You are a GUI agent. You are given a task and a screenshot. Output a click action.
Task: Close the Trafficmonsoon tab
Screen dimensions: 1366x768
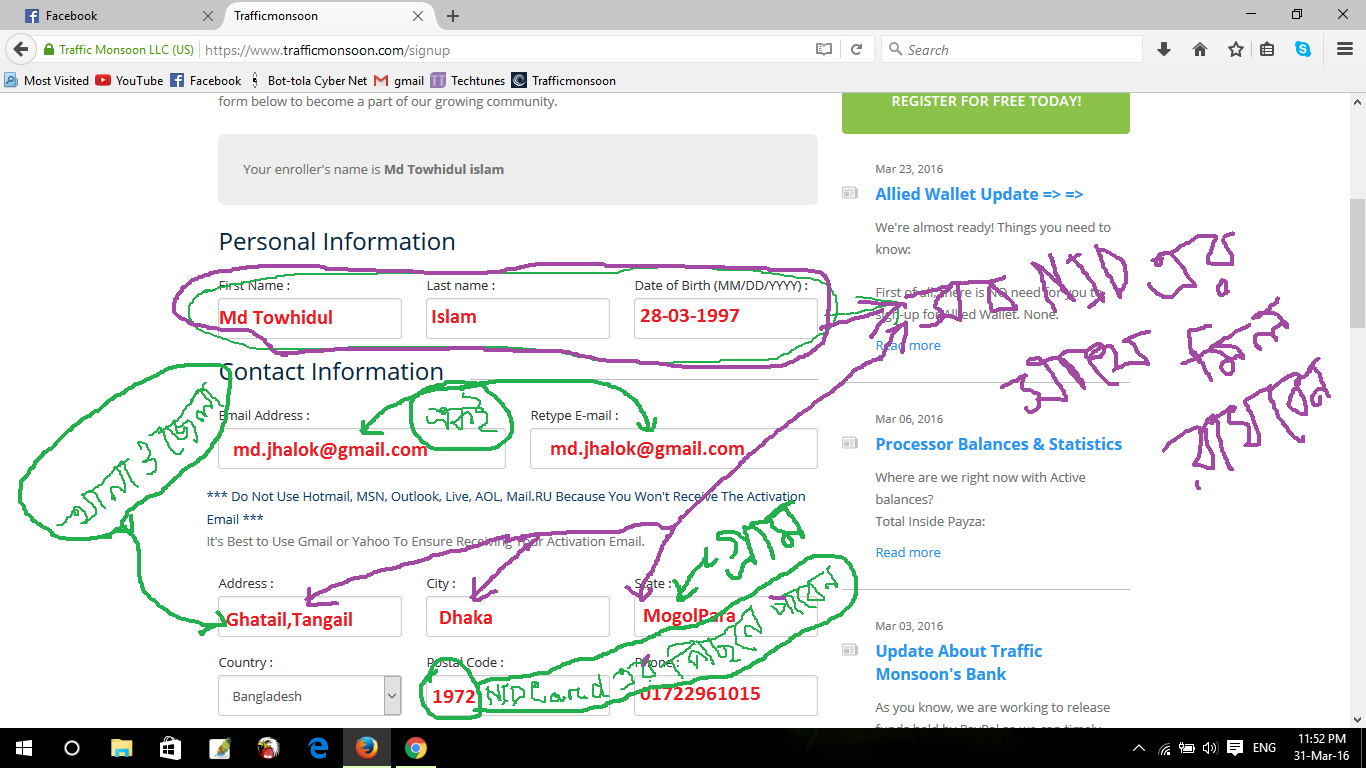pos(419,16)
